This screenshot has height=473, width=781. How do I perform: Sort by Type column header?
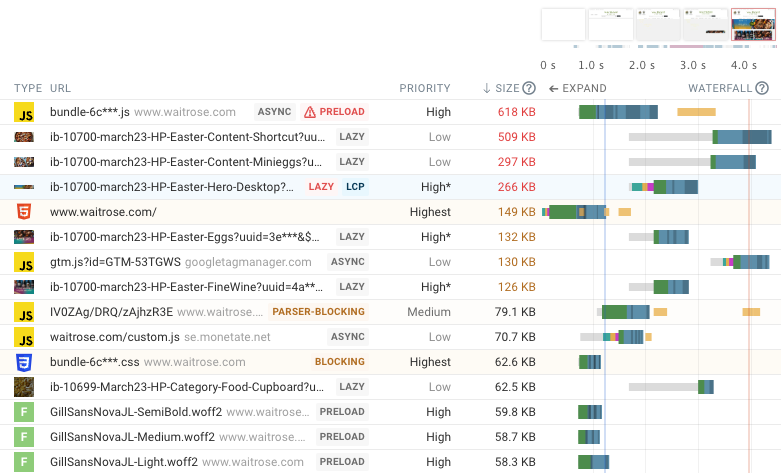tap(28, 88)
